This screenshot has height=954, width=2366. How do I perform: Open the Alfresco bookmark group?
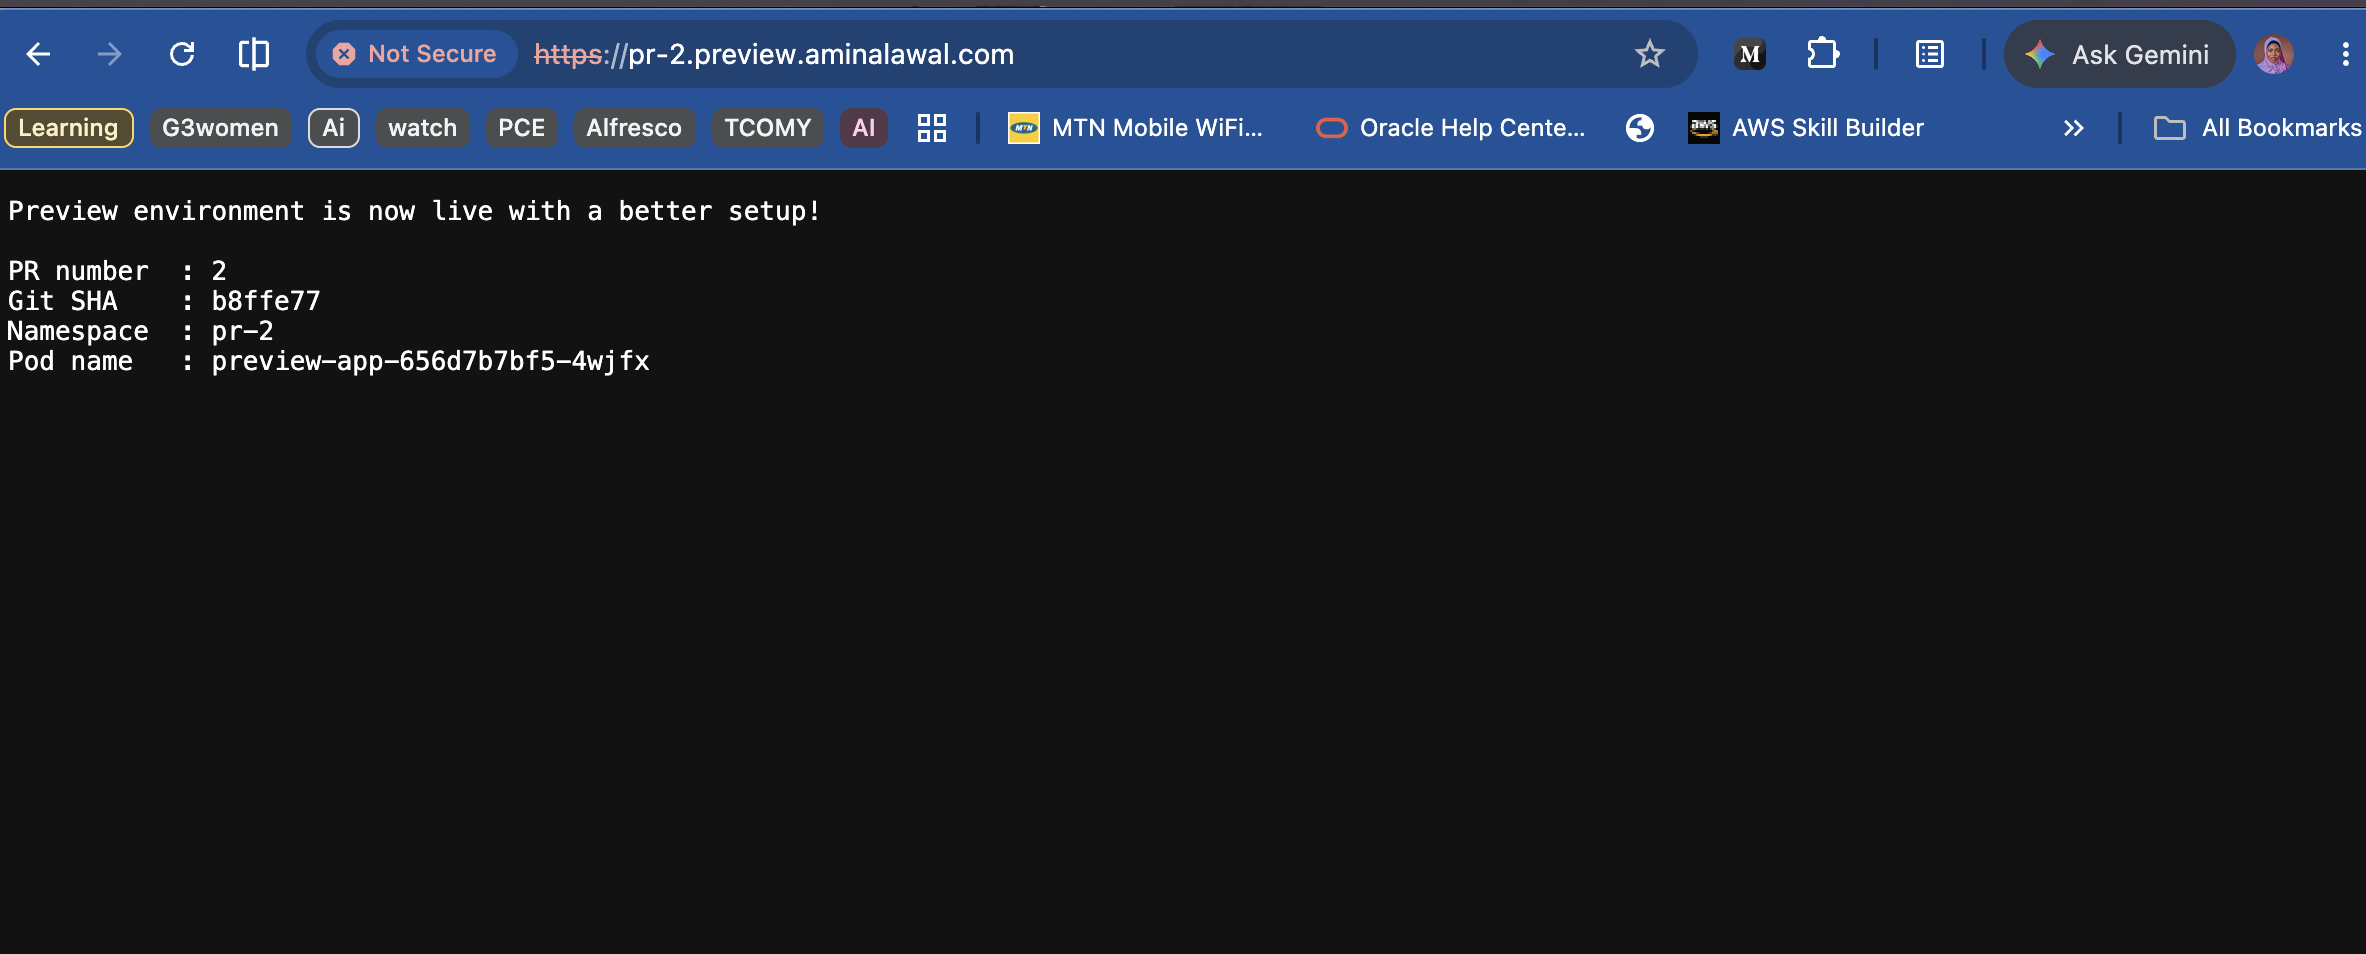tap(634, 128)
